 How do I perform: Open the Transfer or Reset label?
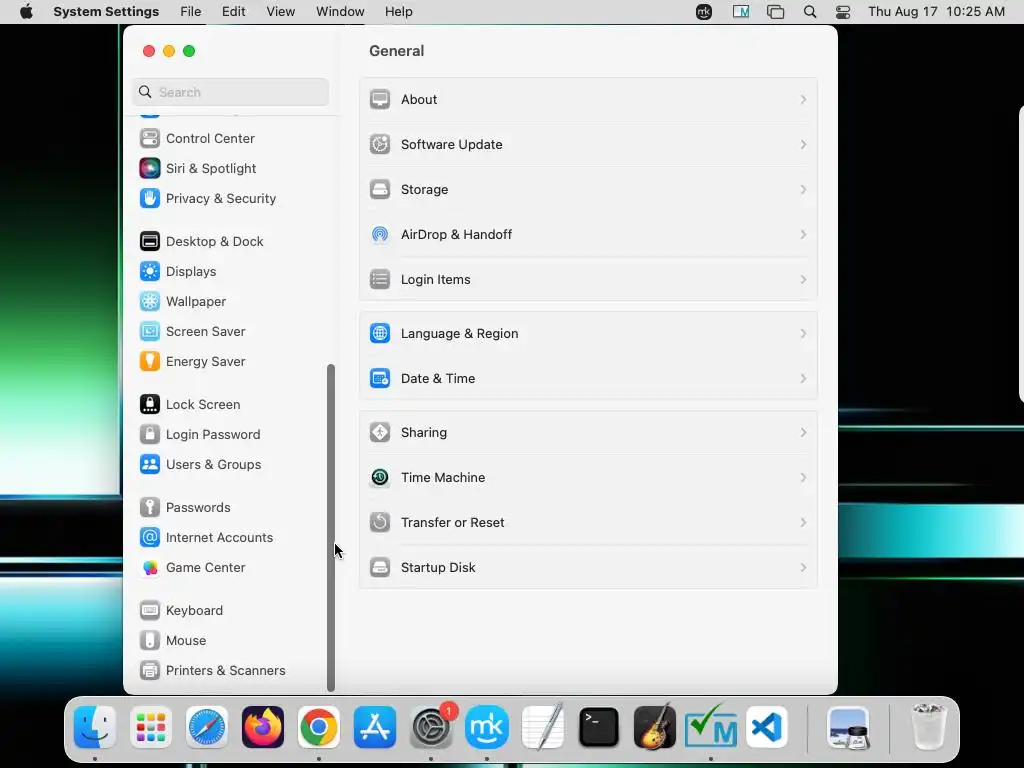[453, 522]
